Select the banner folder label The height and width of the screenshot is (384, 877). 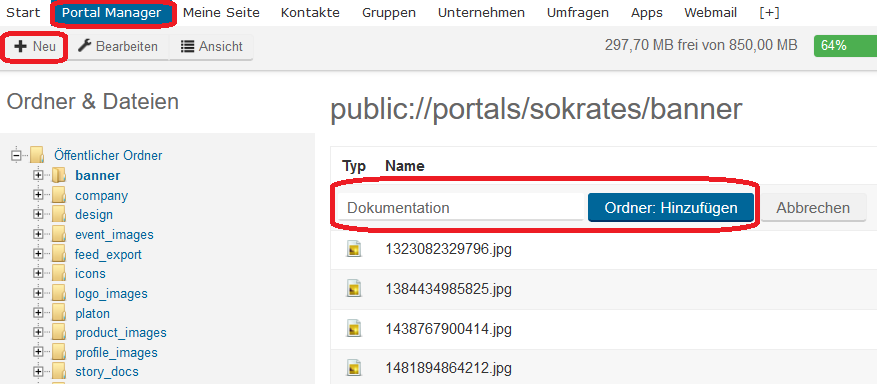[x=98, y=175]
